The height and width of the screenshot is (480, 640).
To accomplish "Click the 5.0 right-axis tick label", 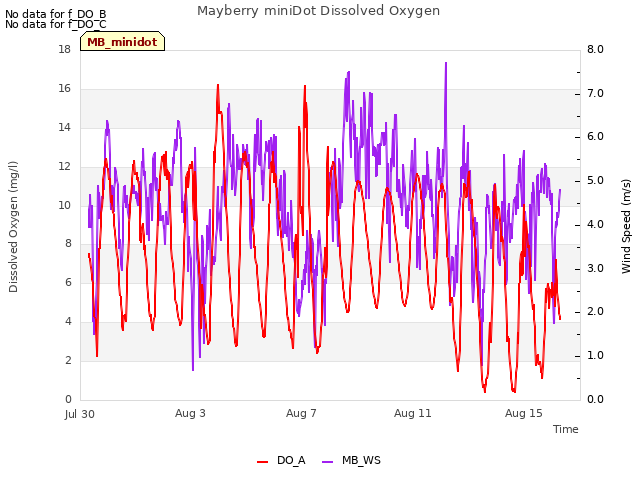I will click(595, 180).
